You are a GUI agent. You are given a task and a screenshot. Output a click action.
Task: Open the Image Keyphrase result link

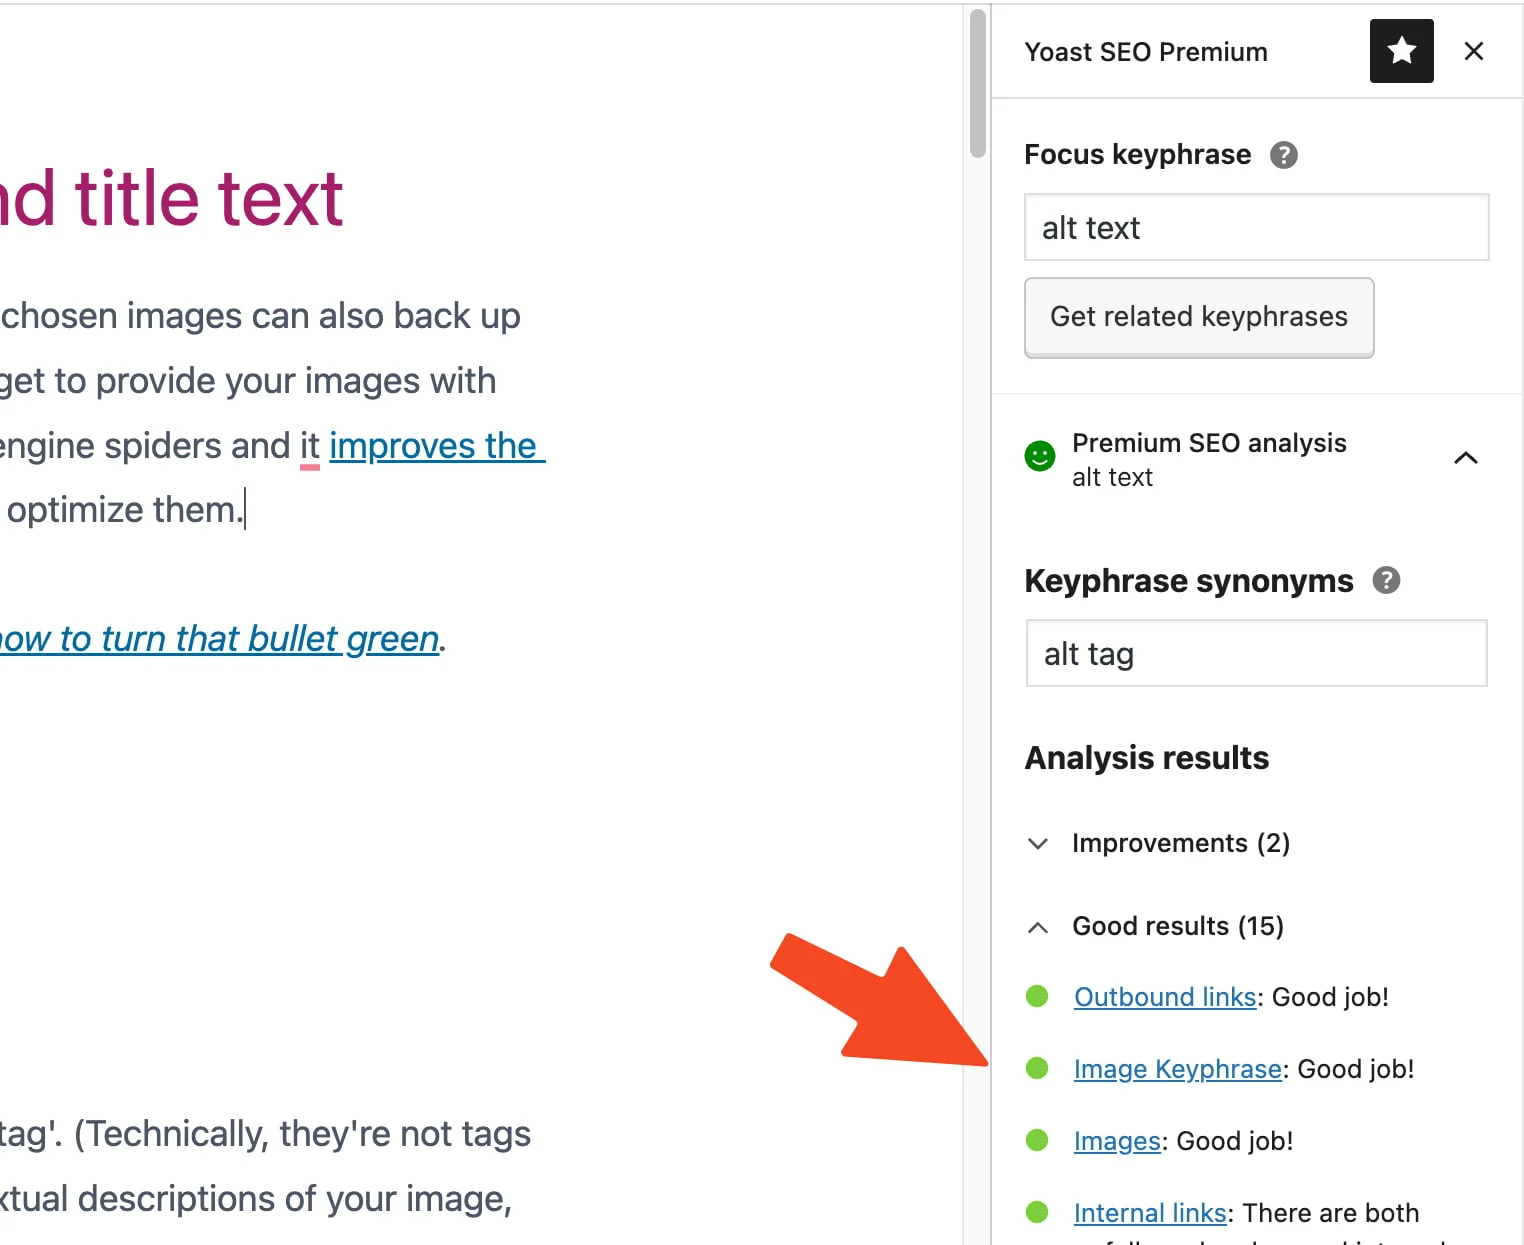1177,1068
